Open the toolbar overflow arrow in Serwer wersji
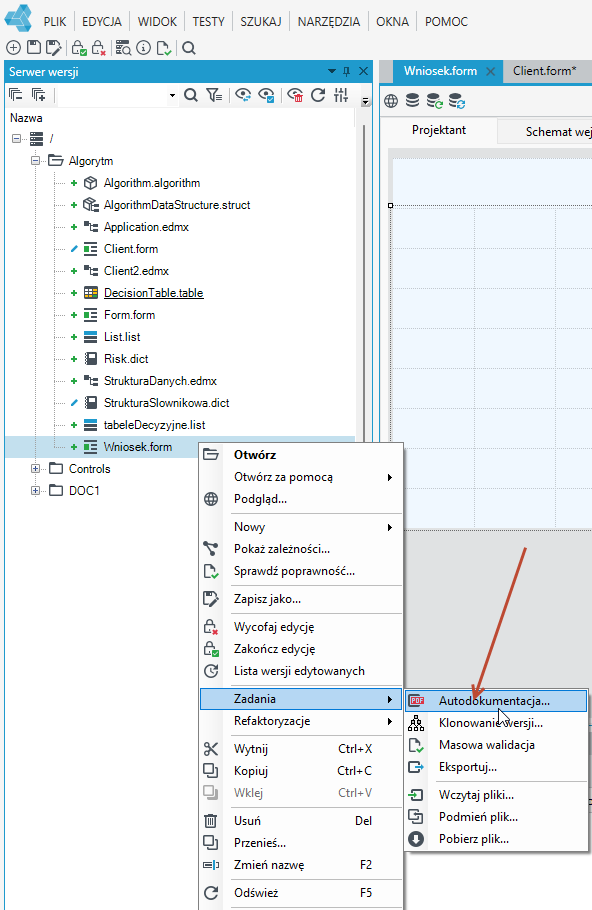This screenshot has width=592, height=910. 365,101
